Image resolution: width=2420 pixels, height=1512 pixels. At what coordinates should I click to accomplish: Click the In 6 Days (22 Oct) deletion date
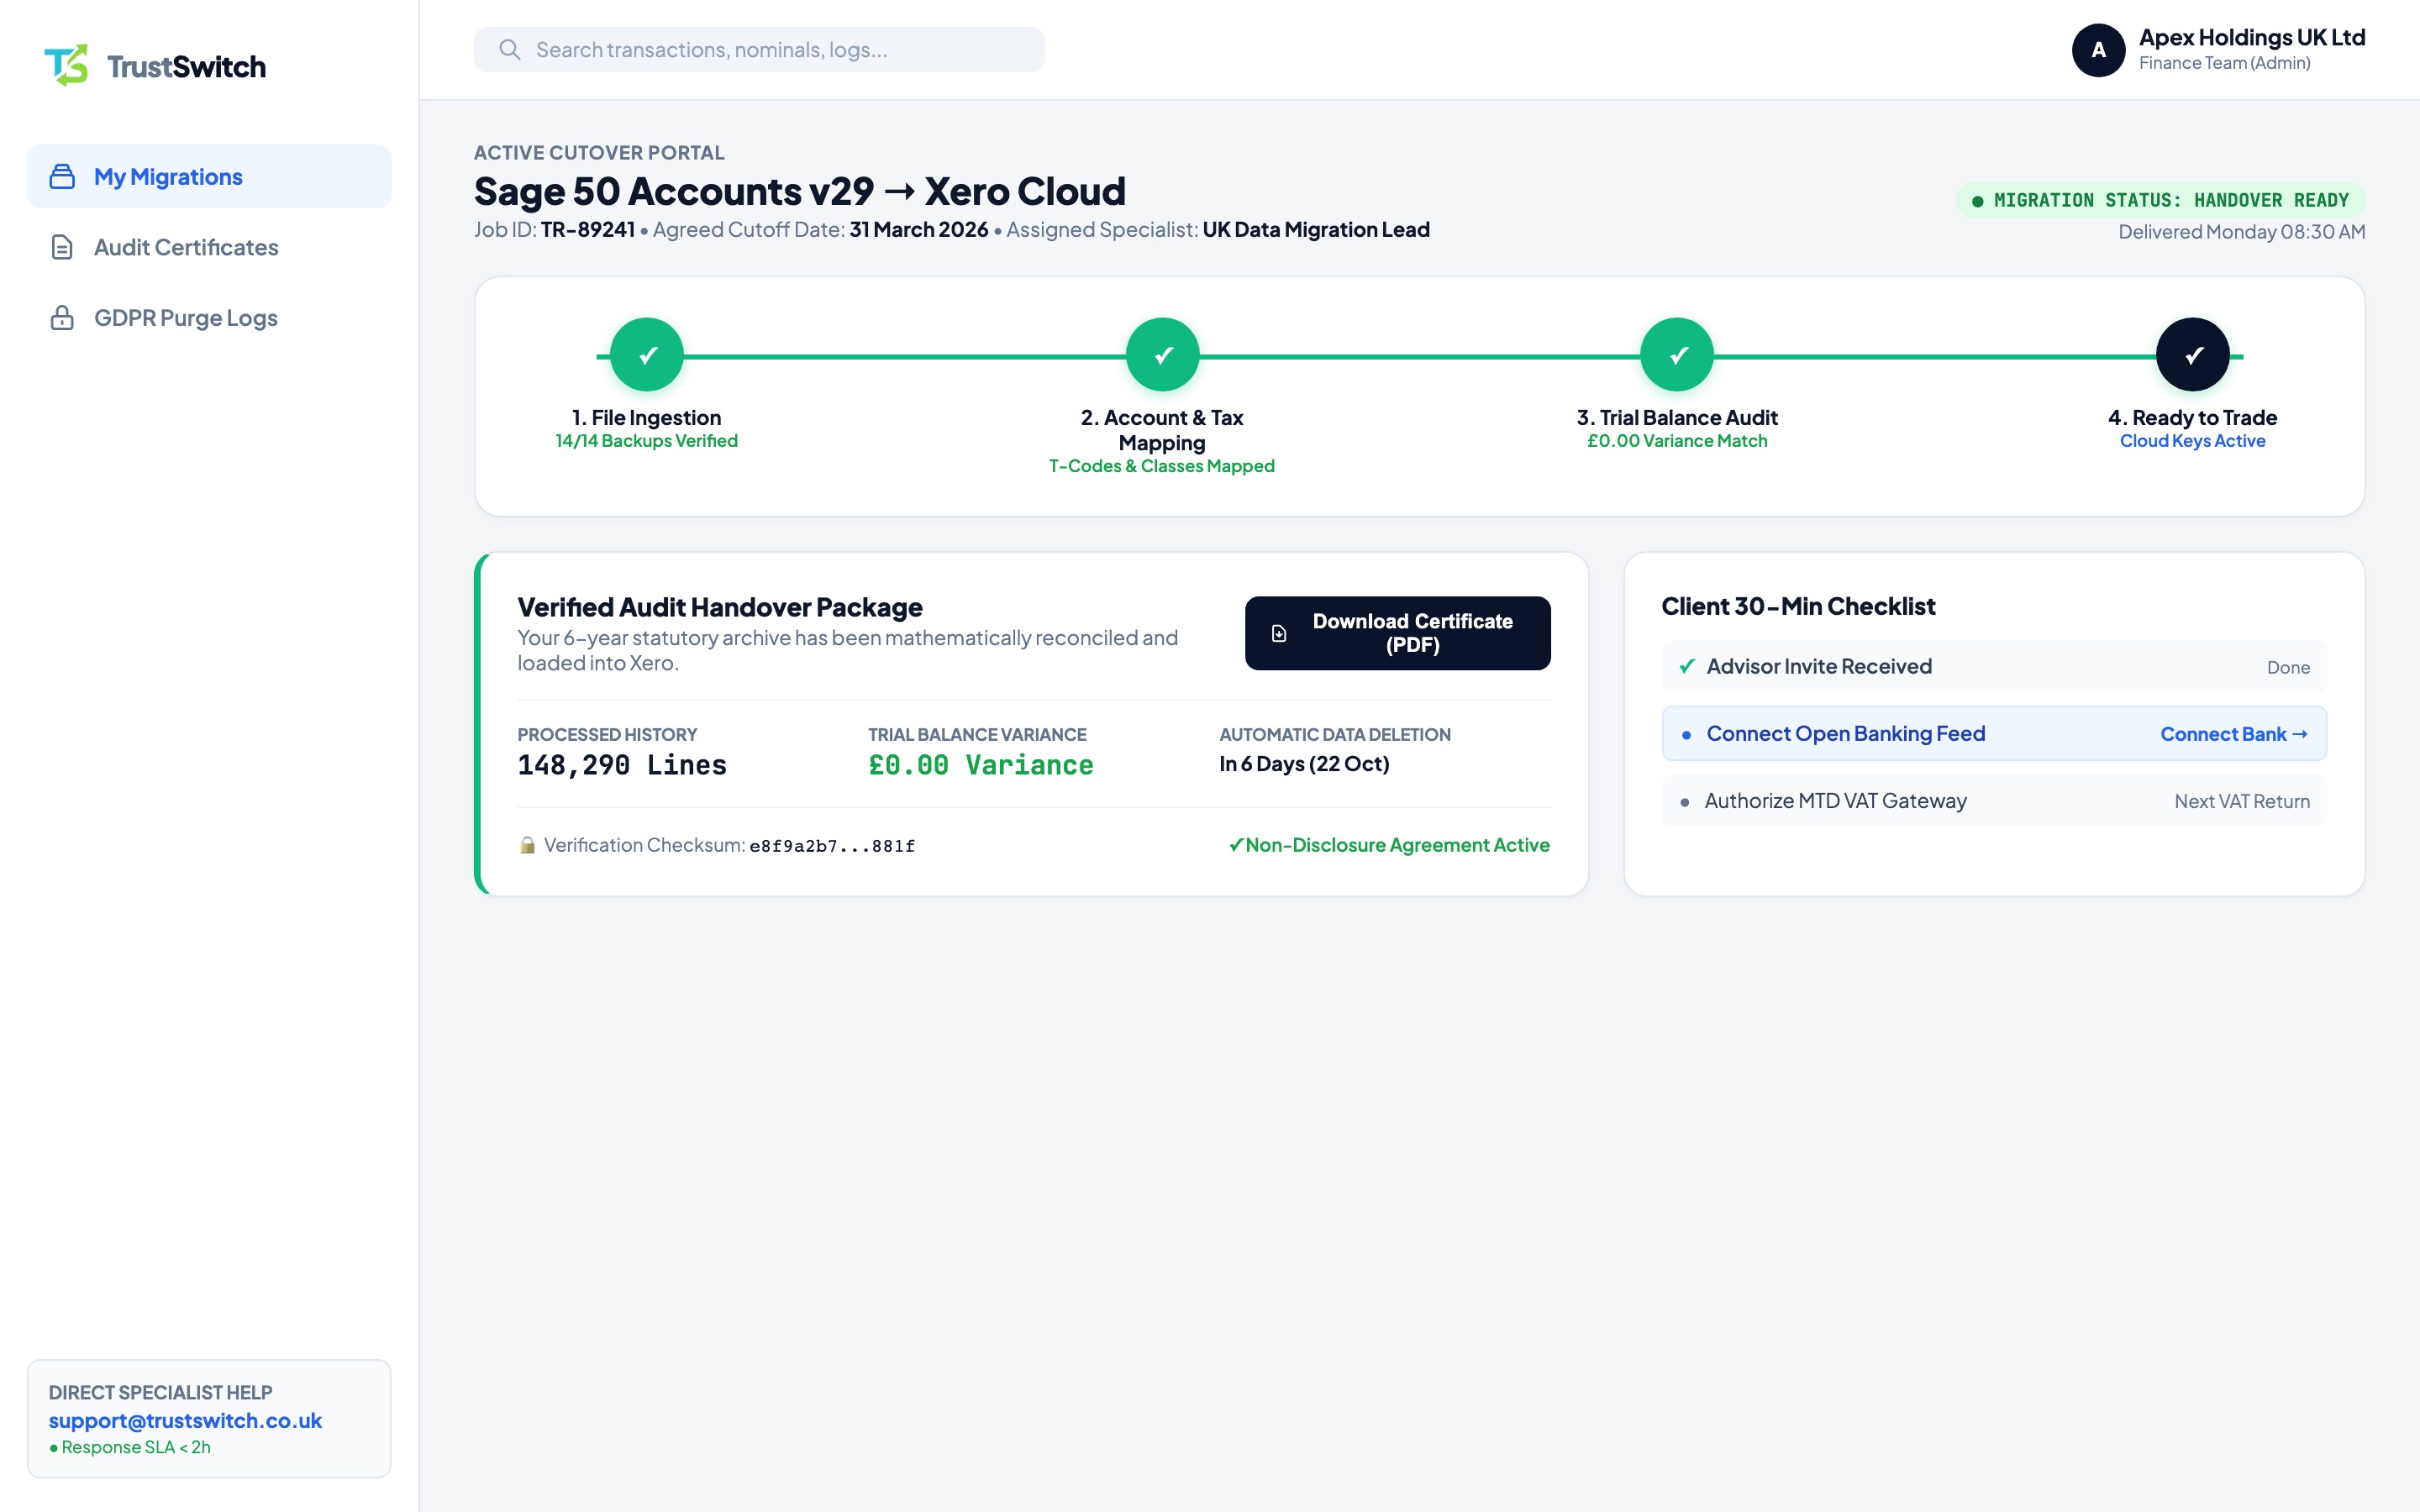1304,764
